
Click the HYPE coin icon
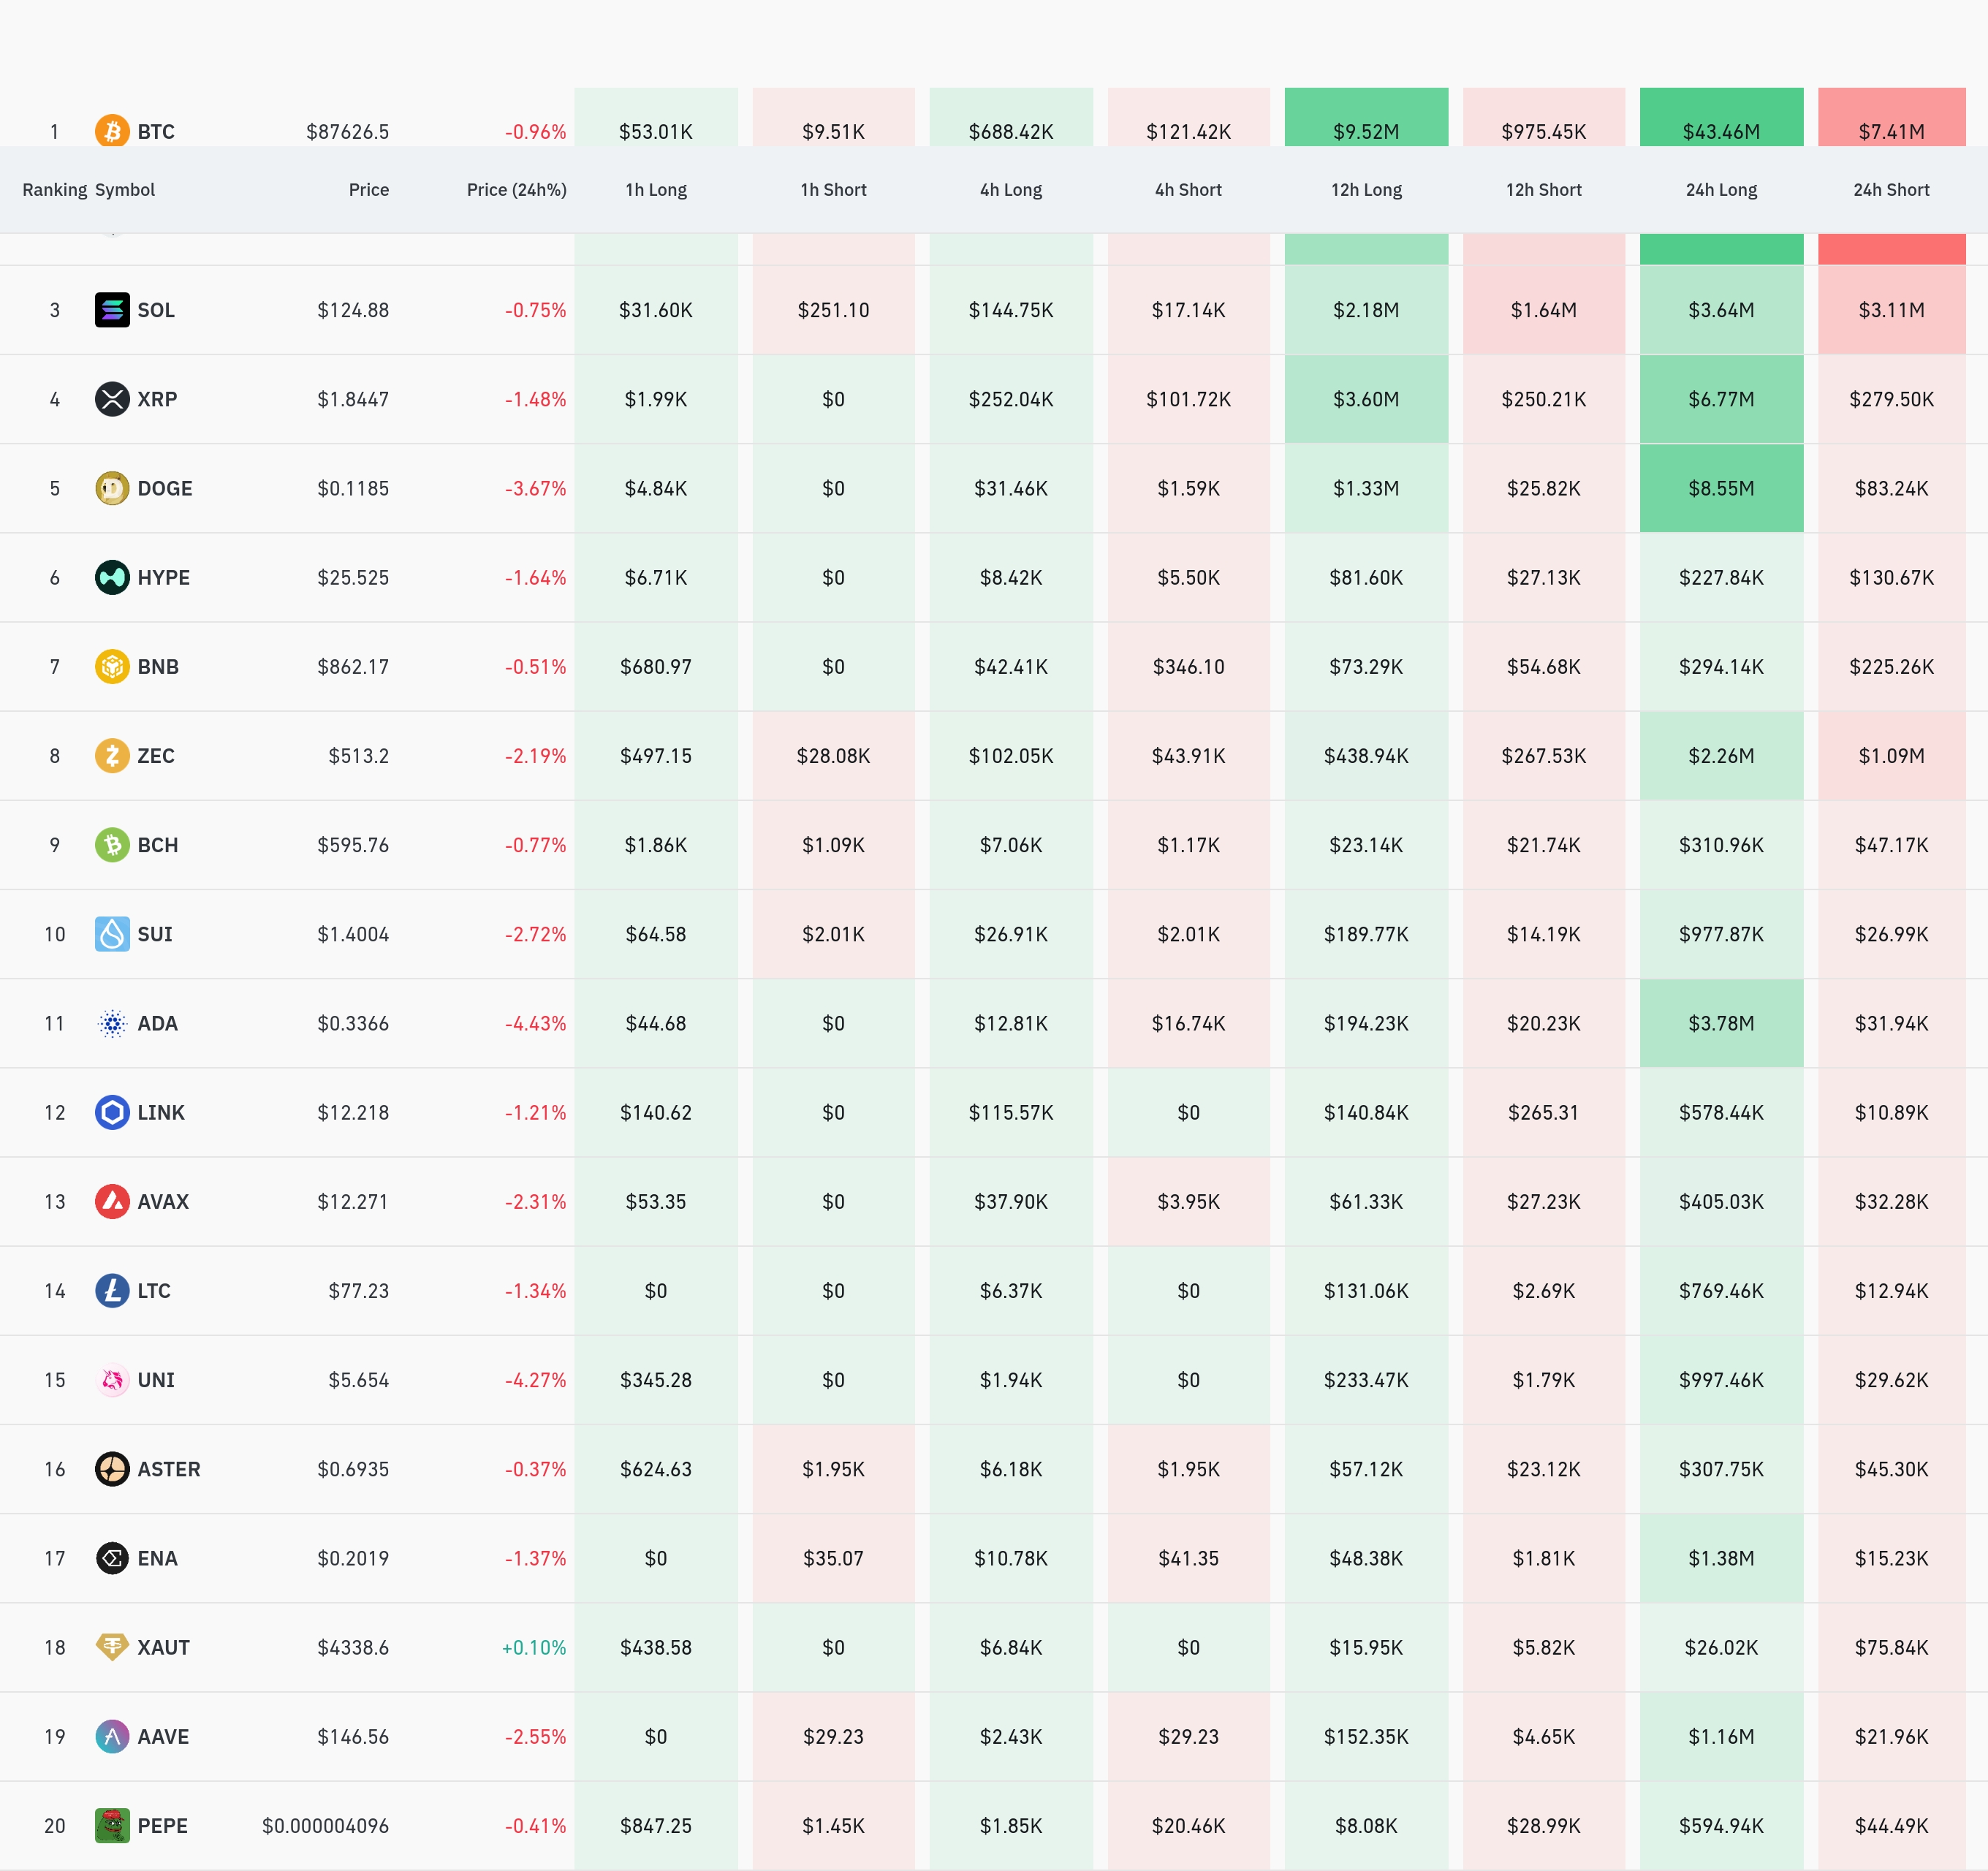click(x=112, y=577)
